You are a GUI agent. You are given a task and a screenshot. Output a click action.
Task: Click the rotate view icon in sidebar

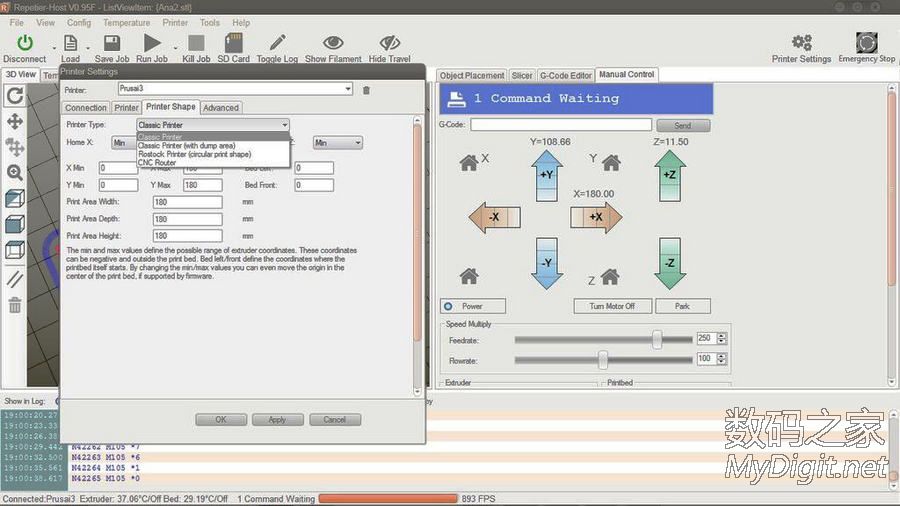15,95
